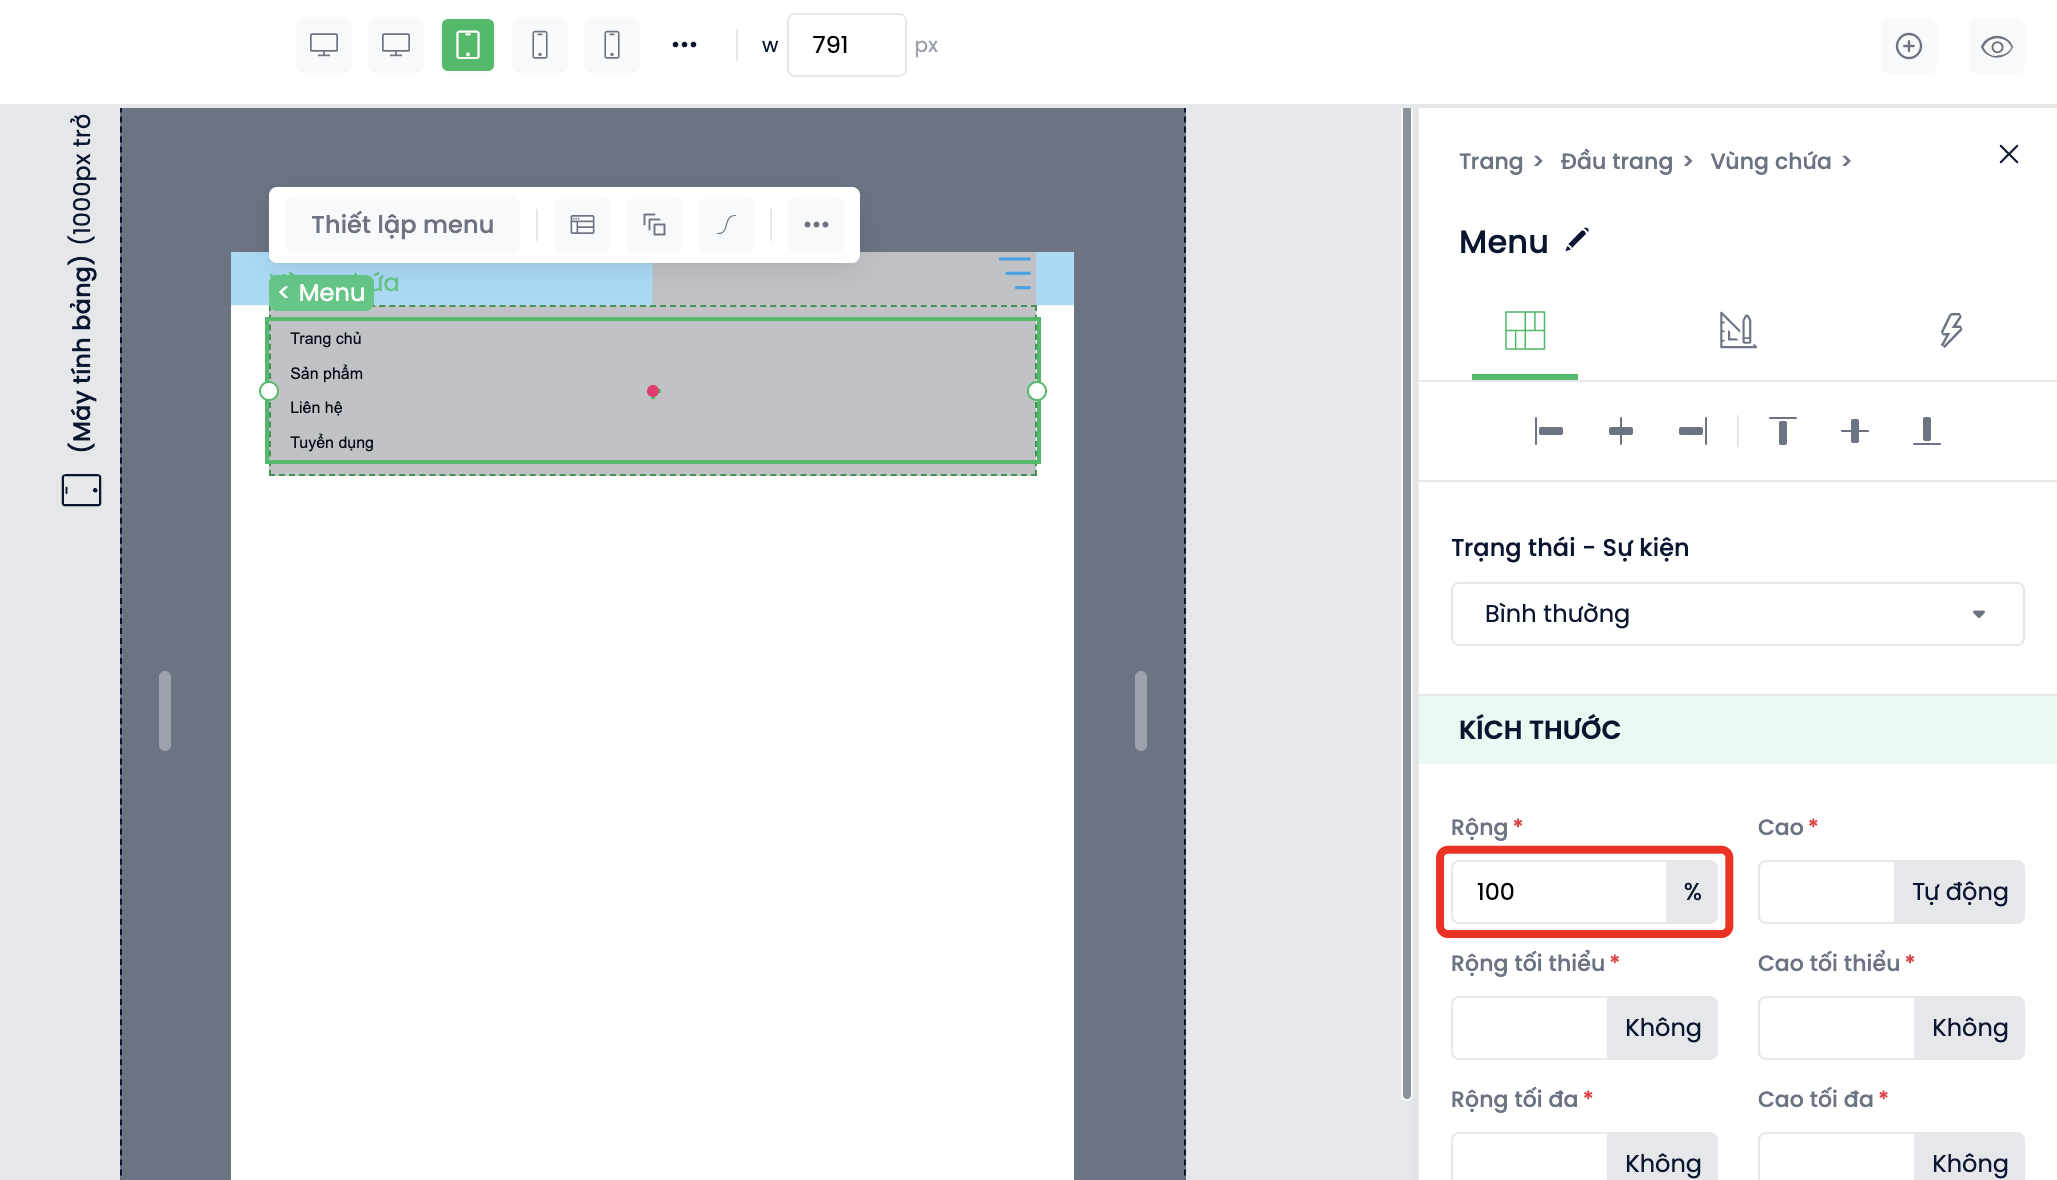Switch to the lightning events tab
The width and height of the screenshot is (2057, 1180).
click(x=1950, y=330)
